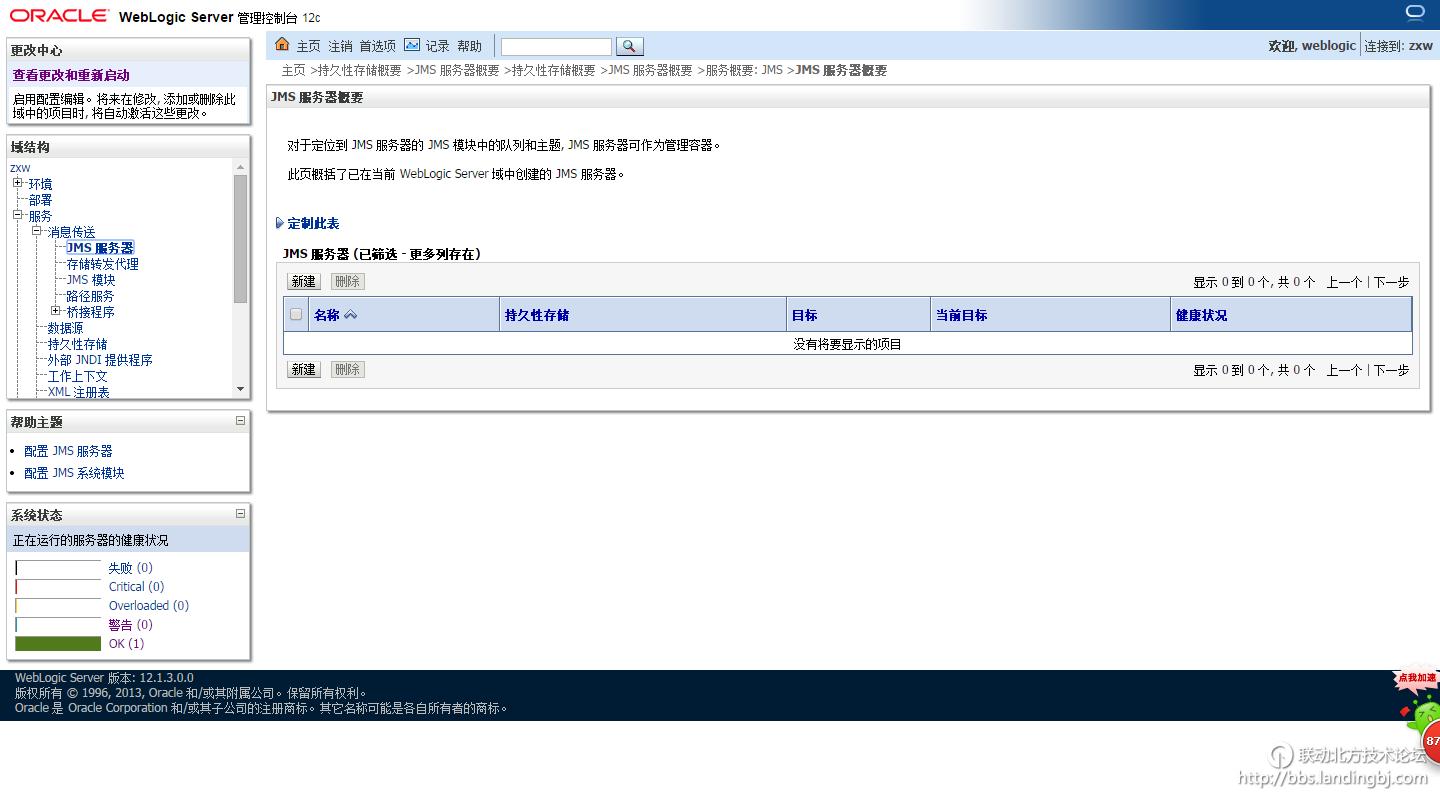Click inside the search input field

point(556,45)
